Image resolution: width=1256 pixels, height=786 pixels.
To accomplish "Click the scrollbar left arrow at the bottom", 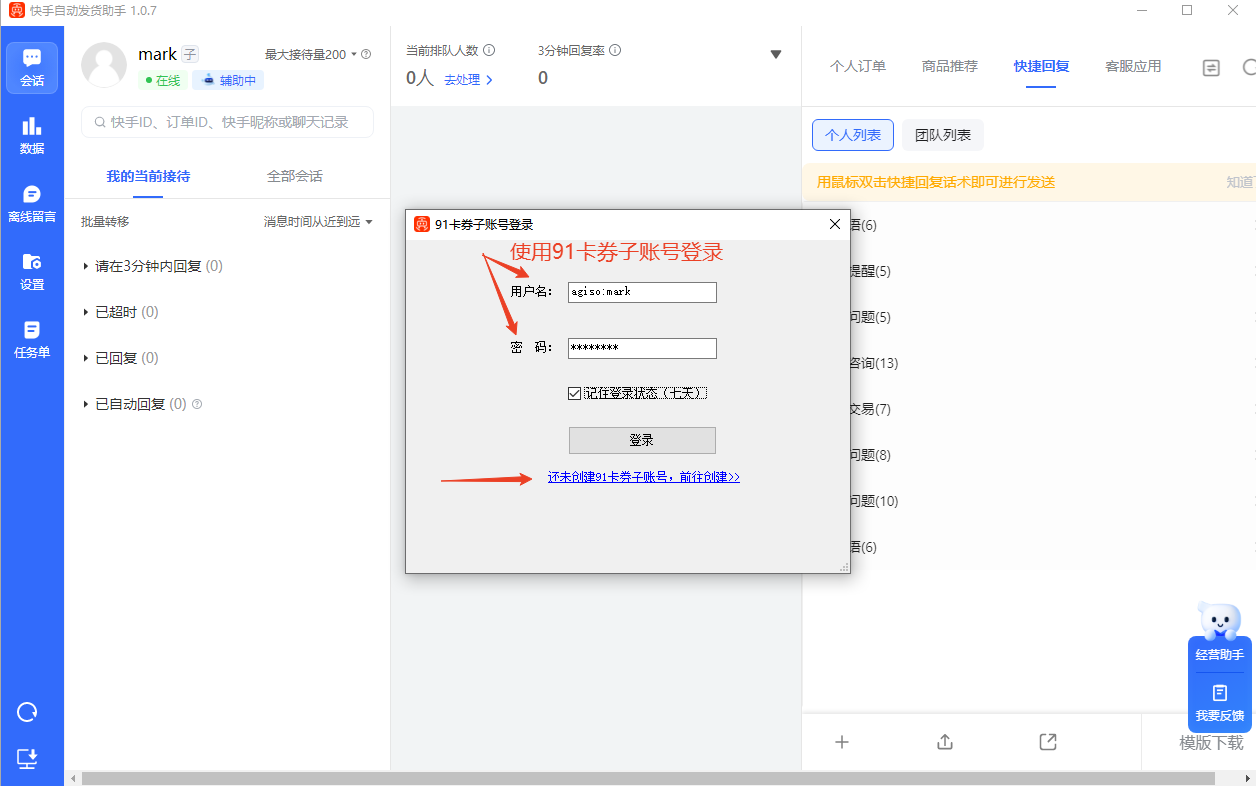I will (72, 778).
